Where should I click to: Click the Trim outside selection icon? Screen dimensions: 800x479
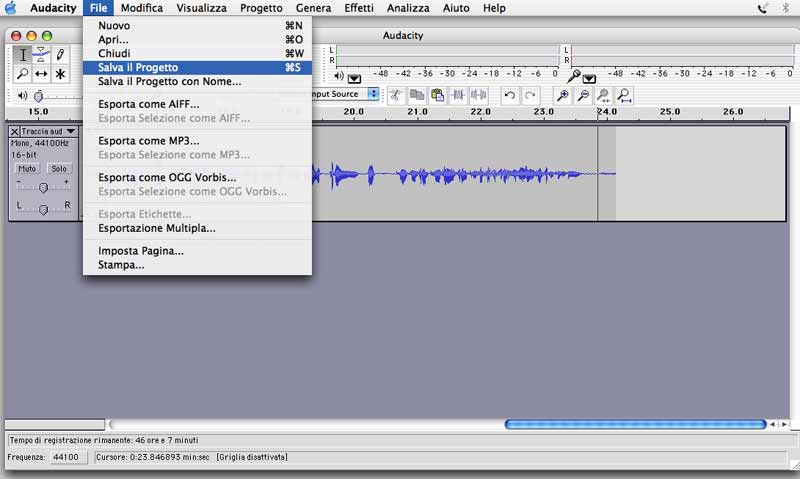(458, 95)
